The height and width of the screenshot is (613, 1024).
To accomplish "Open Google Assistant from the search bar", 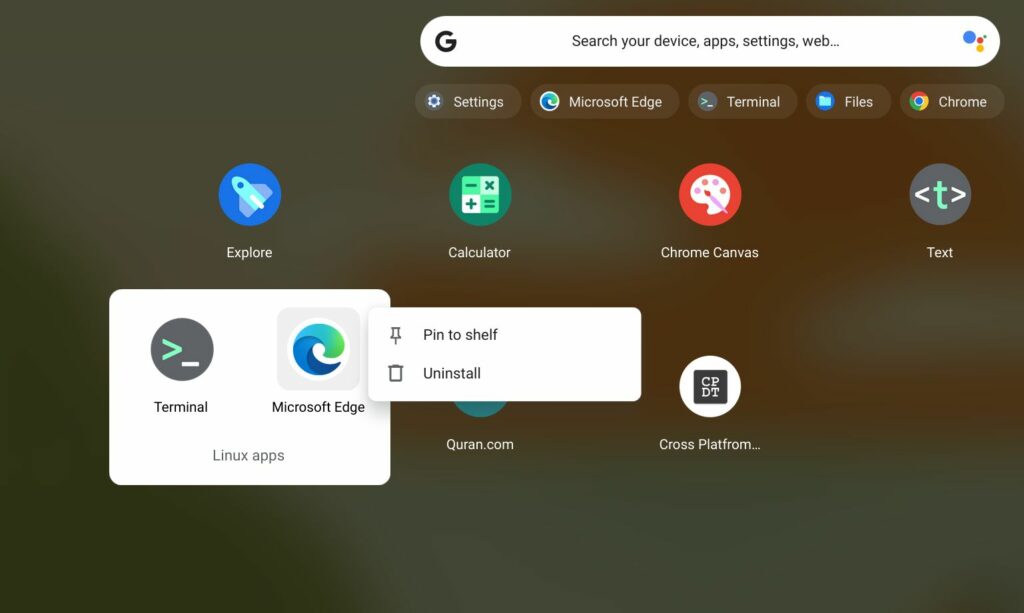I will tap(973, 40).
